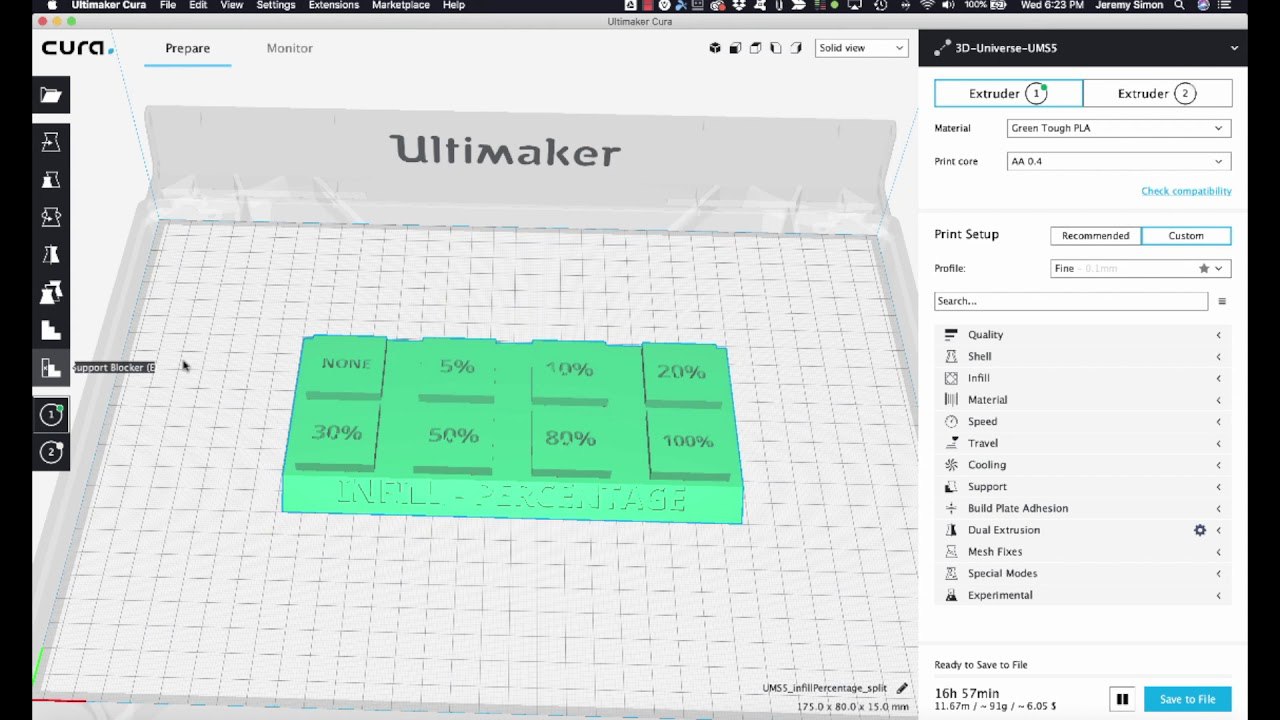Expand the Speed settings section

pyautogui.click(x=1083, y=421)
